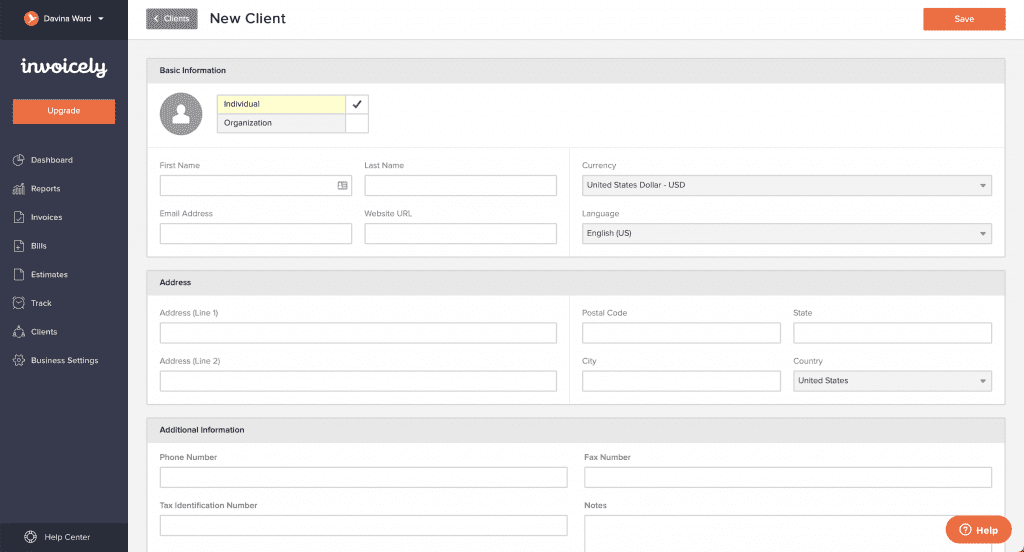Click the Website URL field
Screen dimensions: 1024x552
[x=460, y=233]
